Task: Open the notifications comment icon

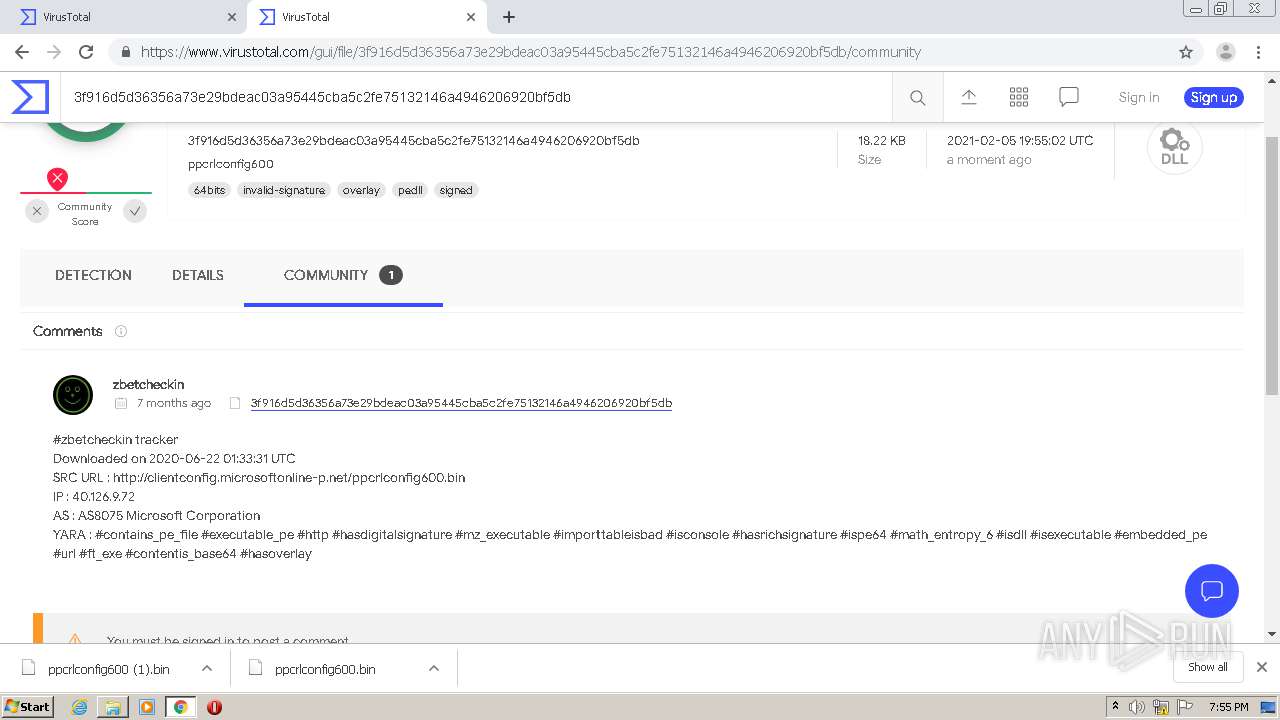Action: [x=1069, y=97]
